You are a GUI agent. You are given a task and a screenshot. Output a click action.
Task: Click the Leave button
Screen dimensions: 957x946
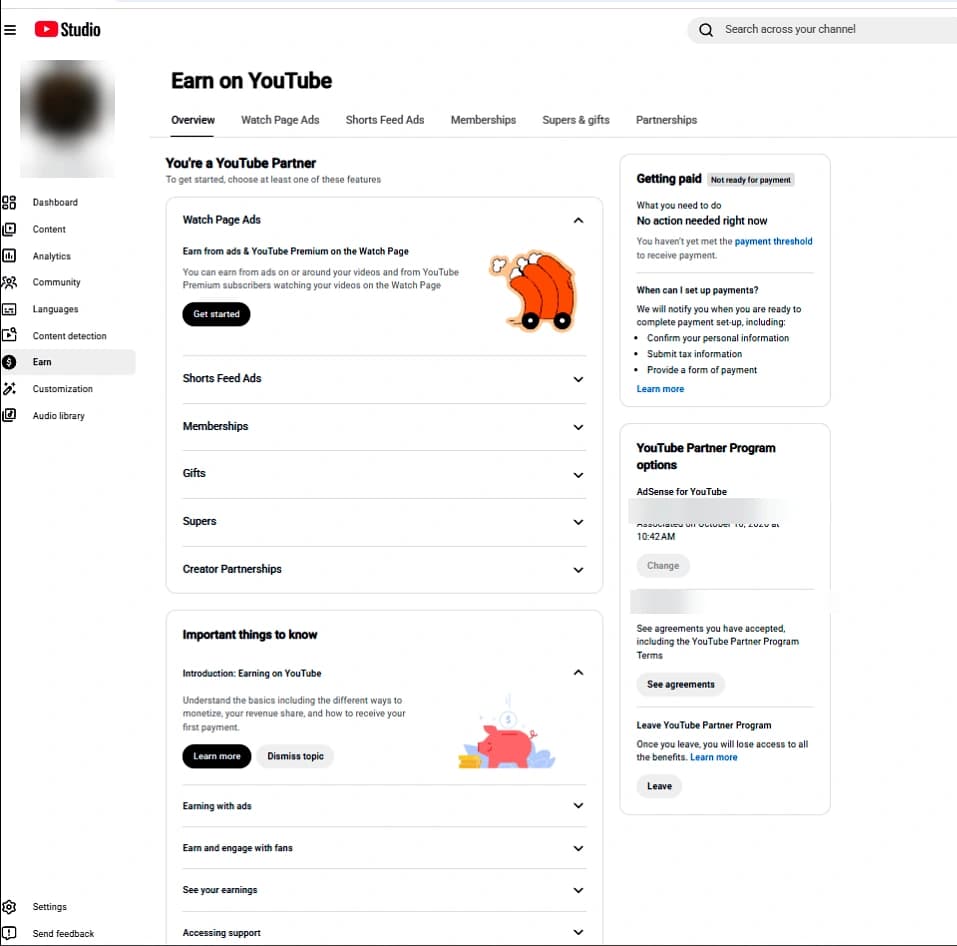[x=659, y=786]
